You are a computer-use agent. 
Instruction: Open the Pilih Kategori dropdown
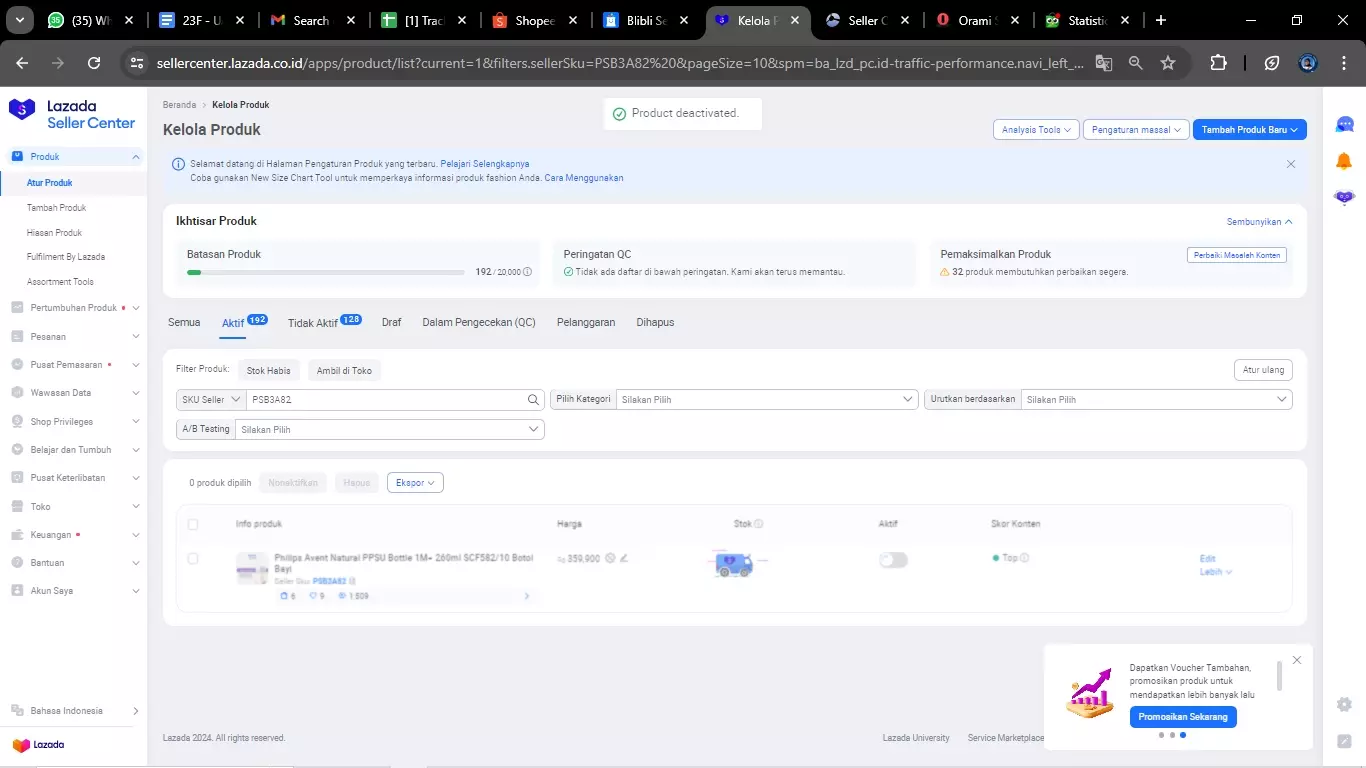[765, 400]
